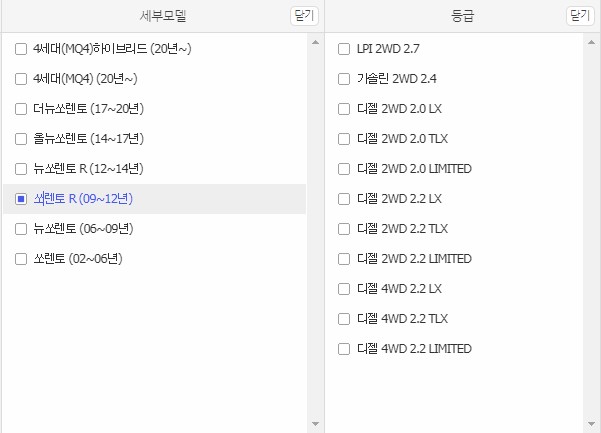The image size is (601, 433).
Task: Click scroll-up arrow in 등급 list
Action: 591,42
